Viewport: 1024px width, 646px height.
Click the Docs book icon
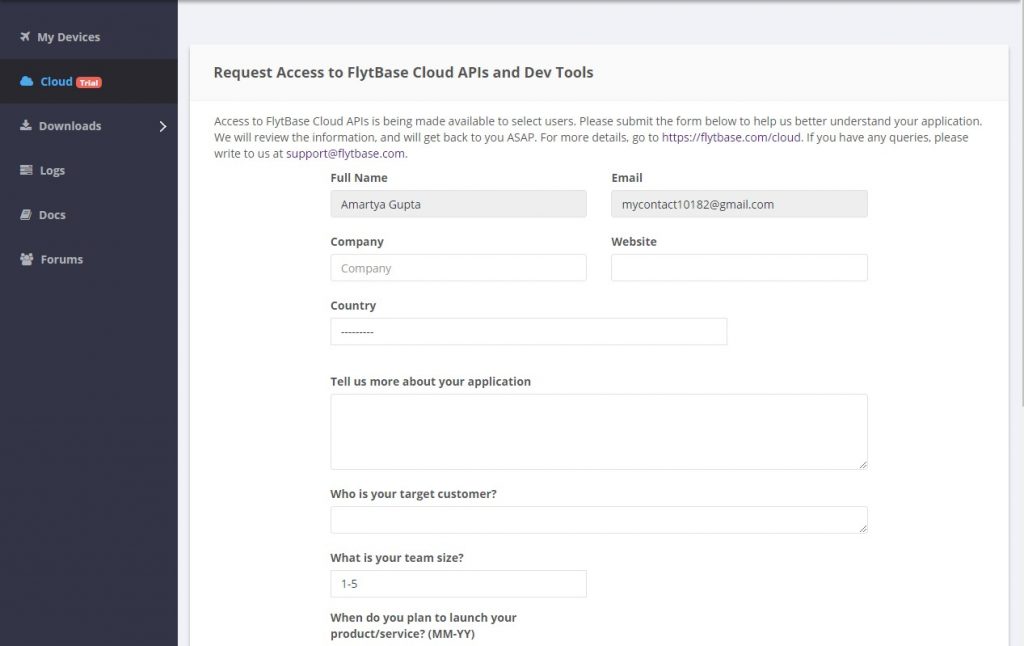pos(25,214)
